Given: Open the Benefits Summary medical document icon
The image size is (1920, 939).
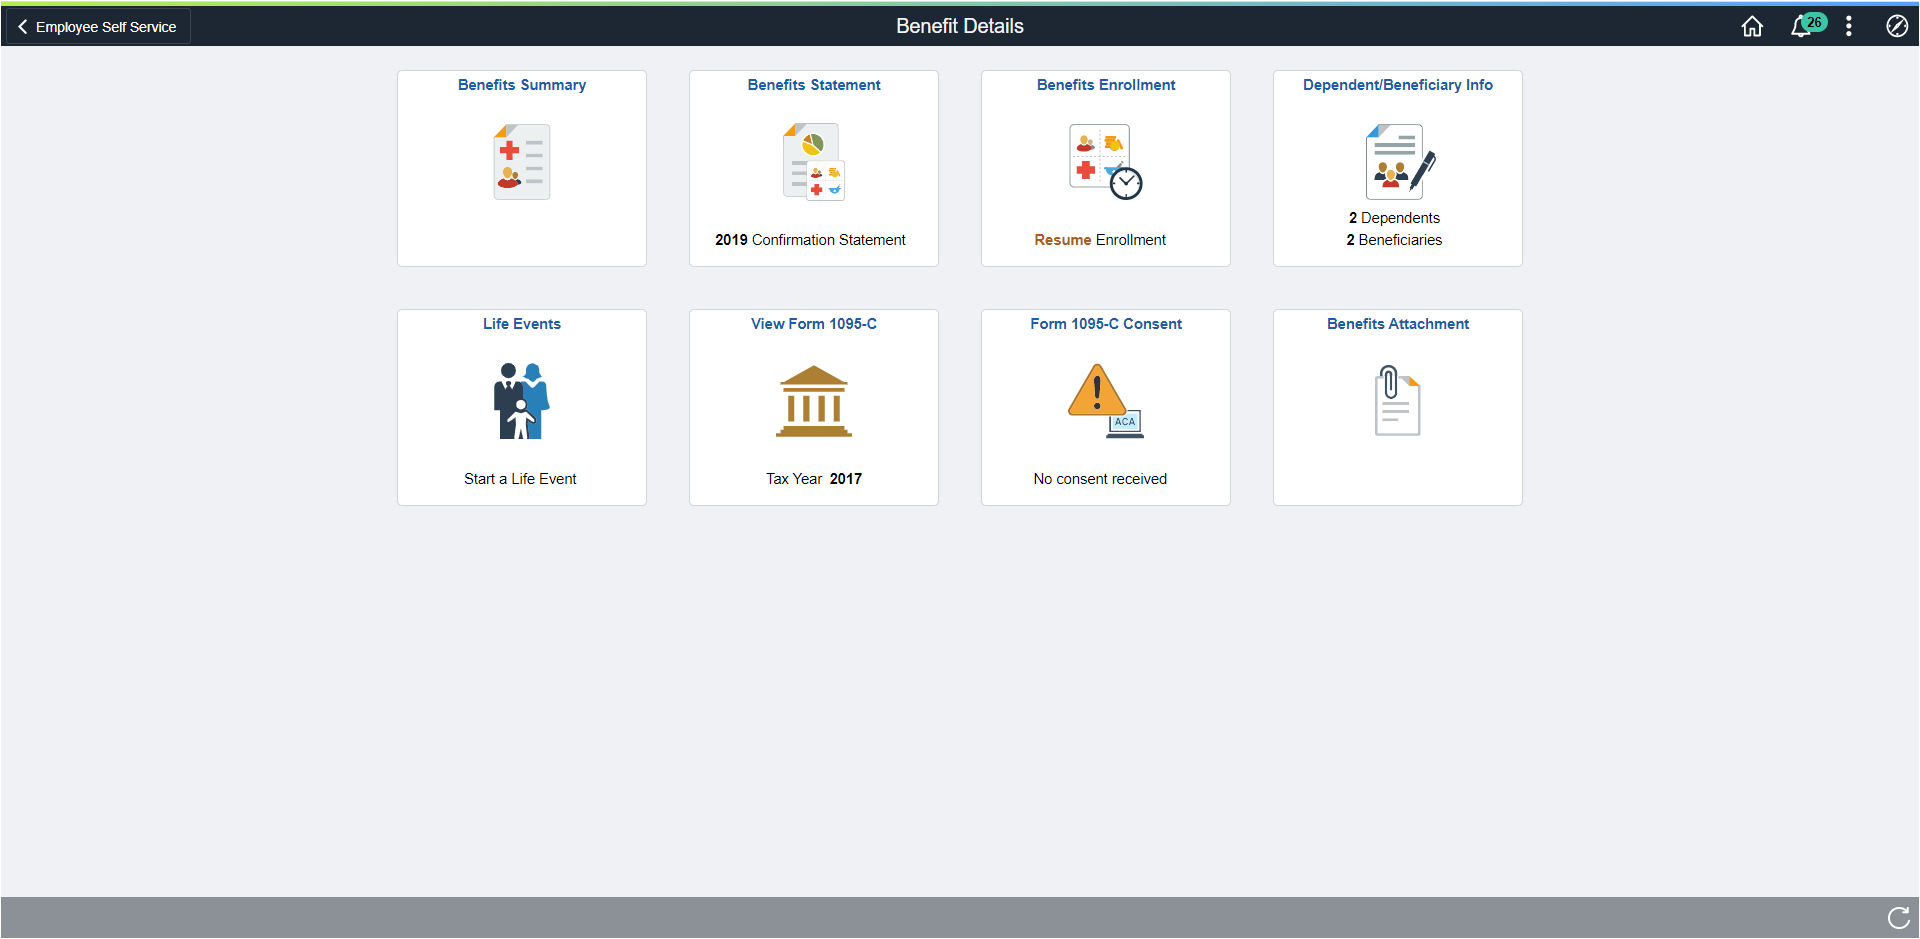Looking at the screenshot, I should point(522,162).
